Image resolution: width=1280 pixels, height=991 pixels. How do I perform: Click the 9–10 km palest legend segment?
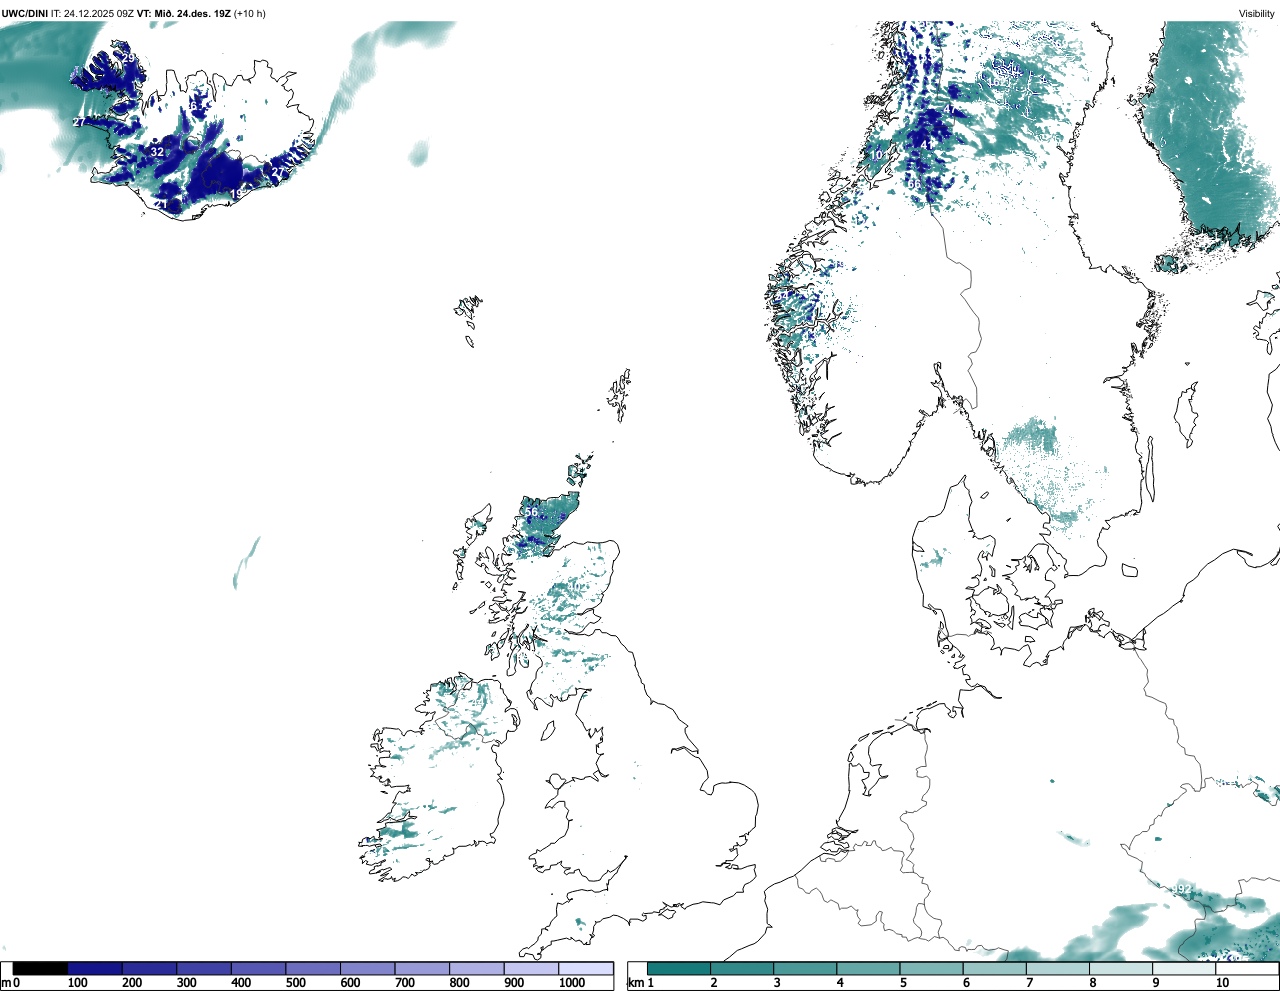[x=1183, y=968]
